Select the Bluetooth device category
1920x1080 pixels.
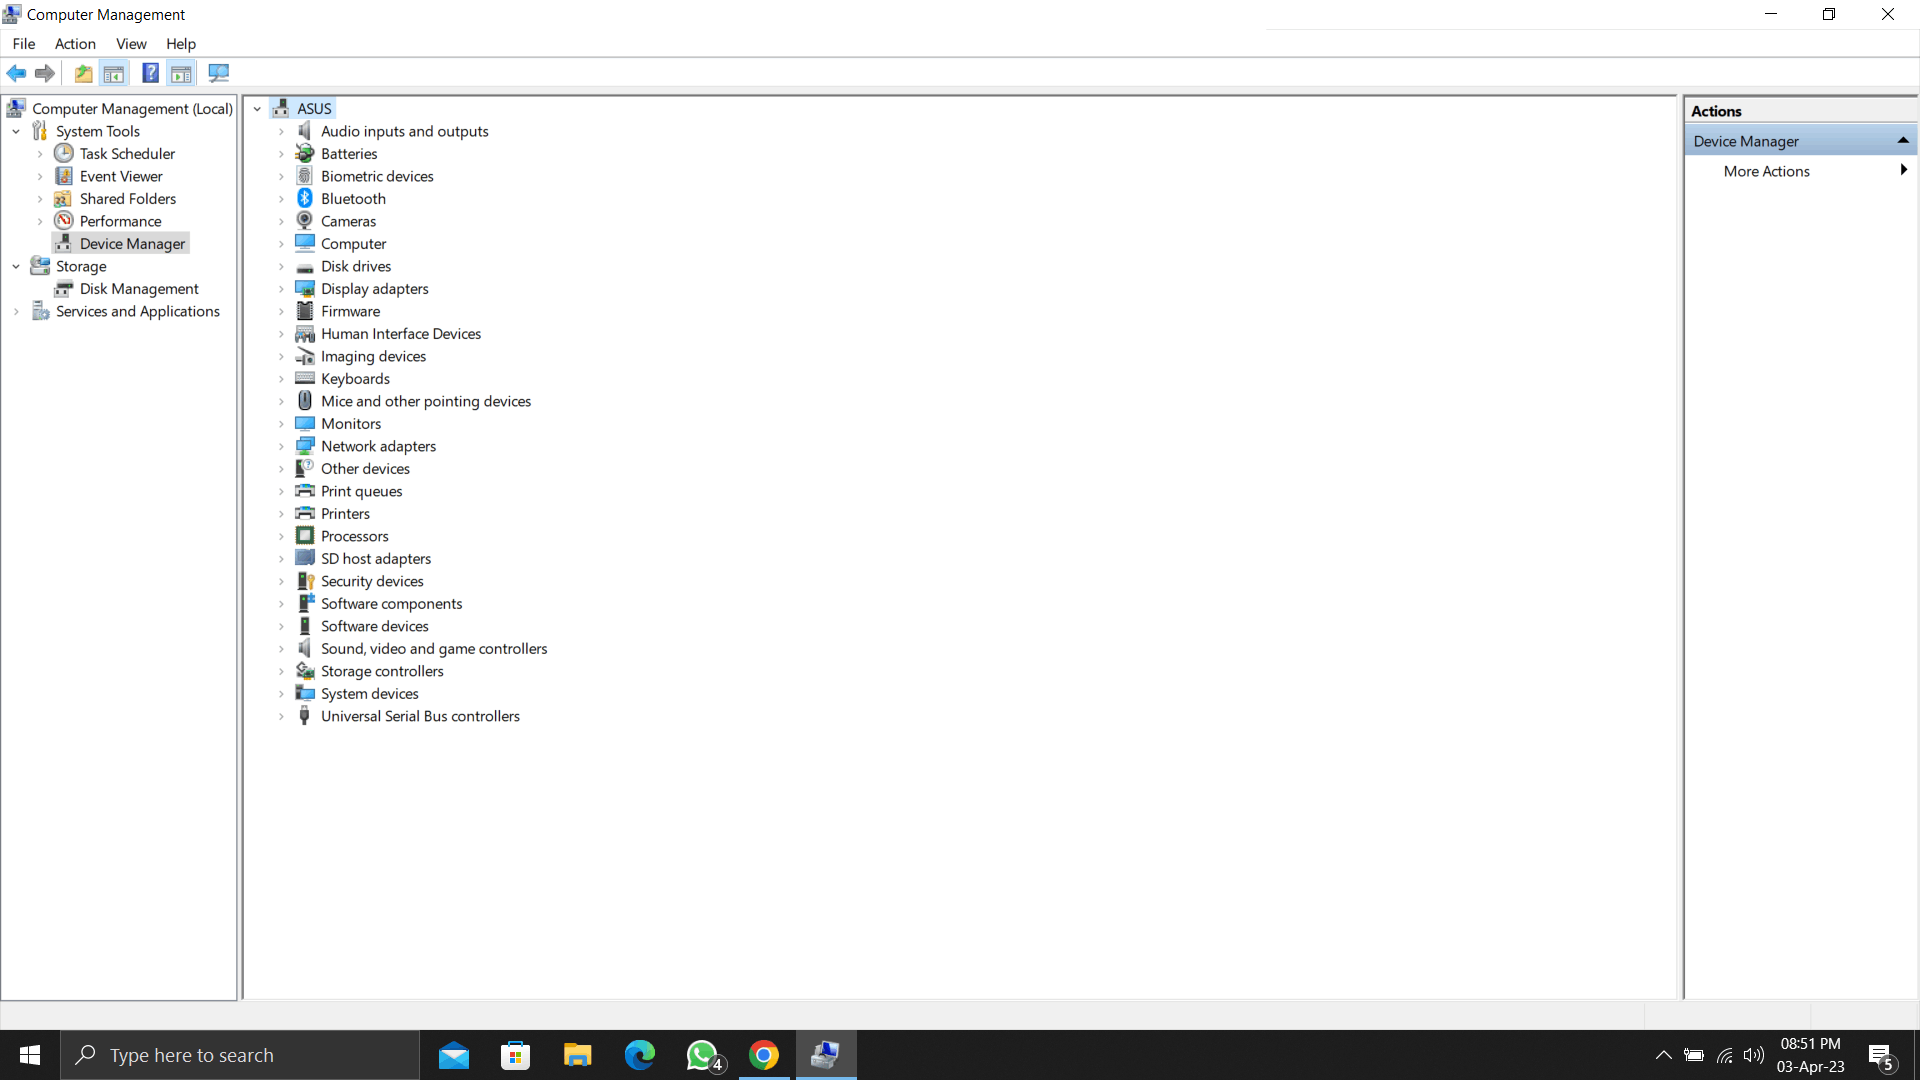pyautogui.click(x=353, y=198)
